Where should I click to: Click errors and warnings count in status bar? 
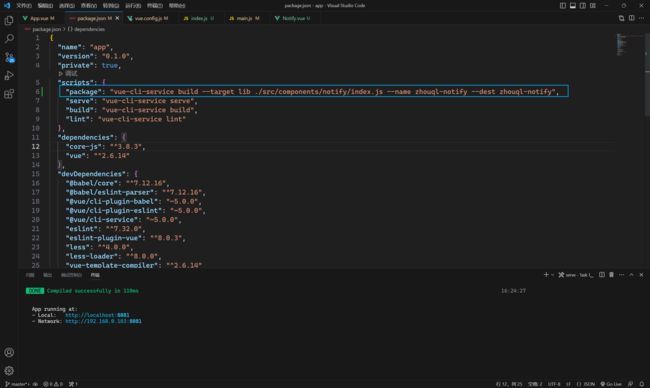53,384
